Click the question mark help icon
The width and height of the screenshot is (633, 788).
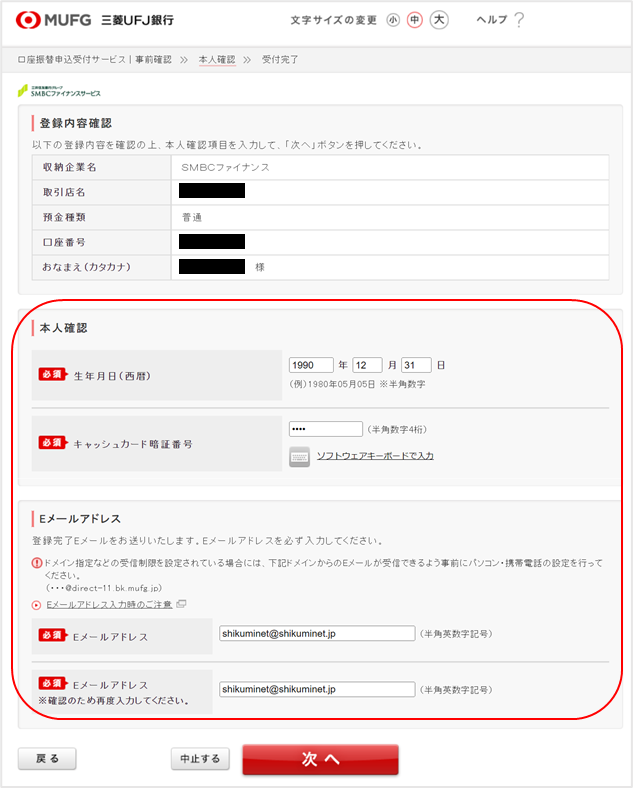click(519, 20)
